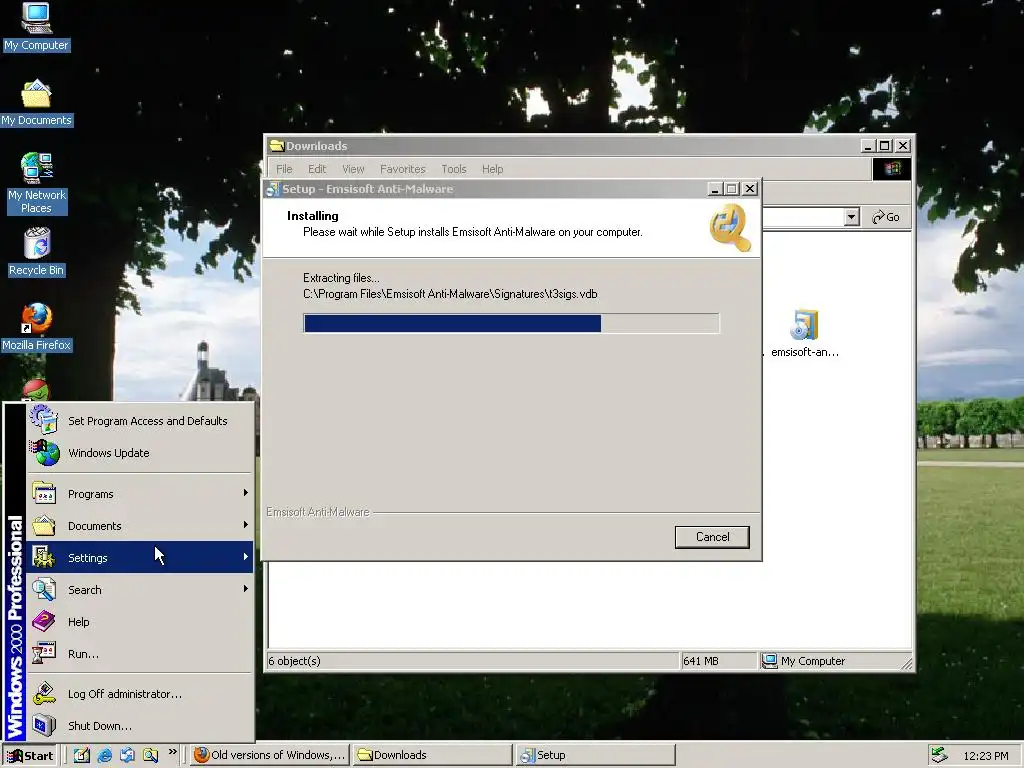Click the Search magnifier icon in Start menu
The height and width of the screenshot is (768, 1024).
pos(44,589)
